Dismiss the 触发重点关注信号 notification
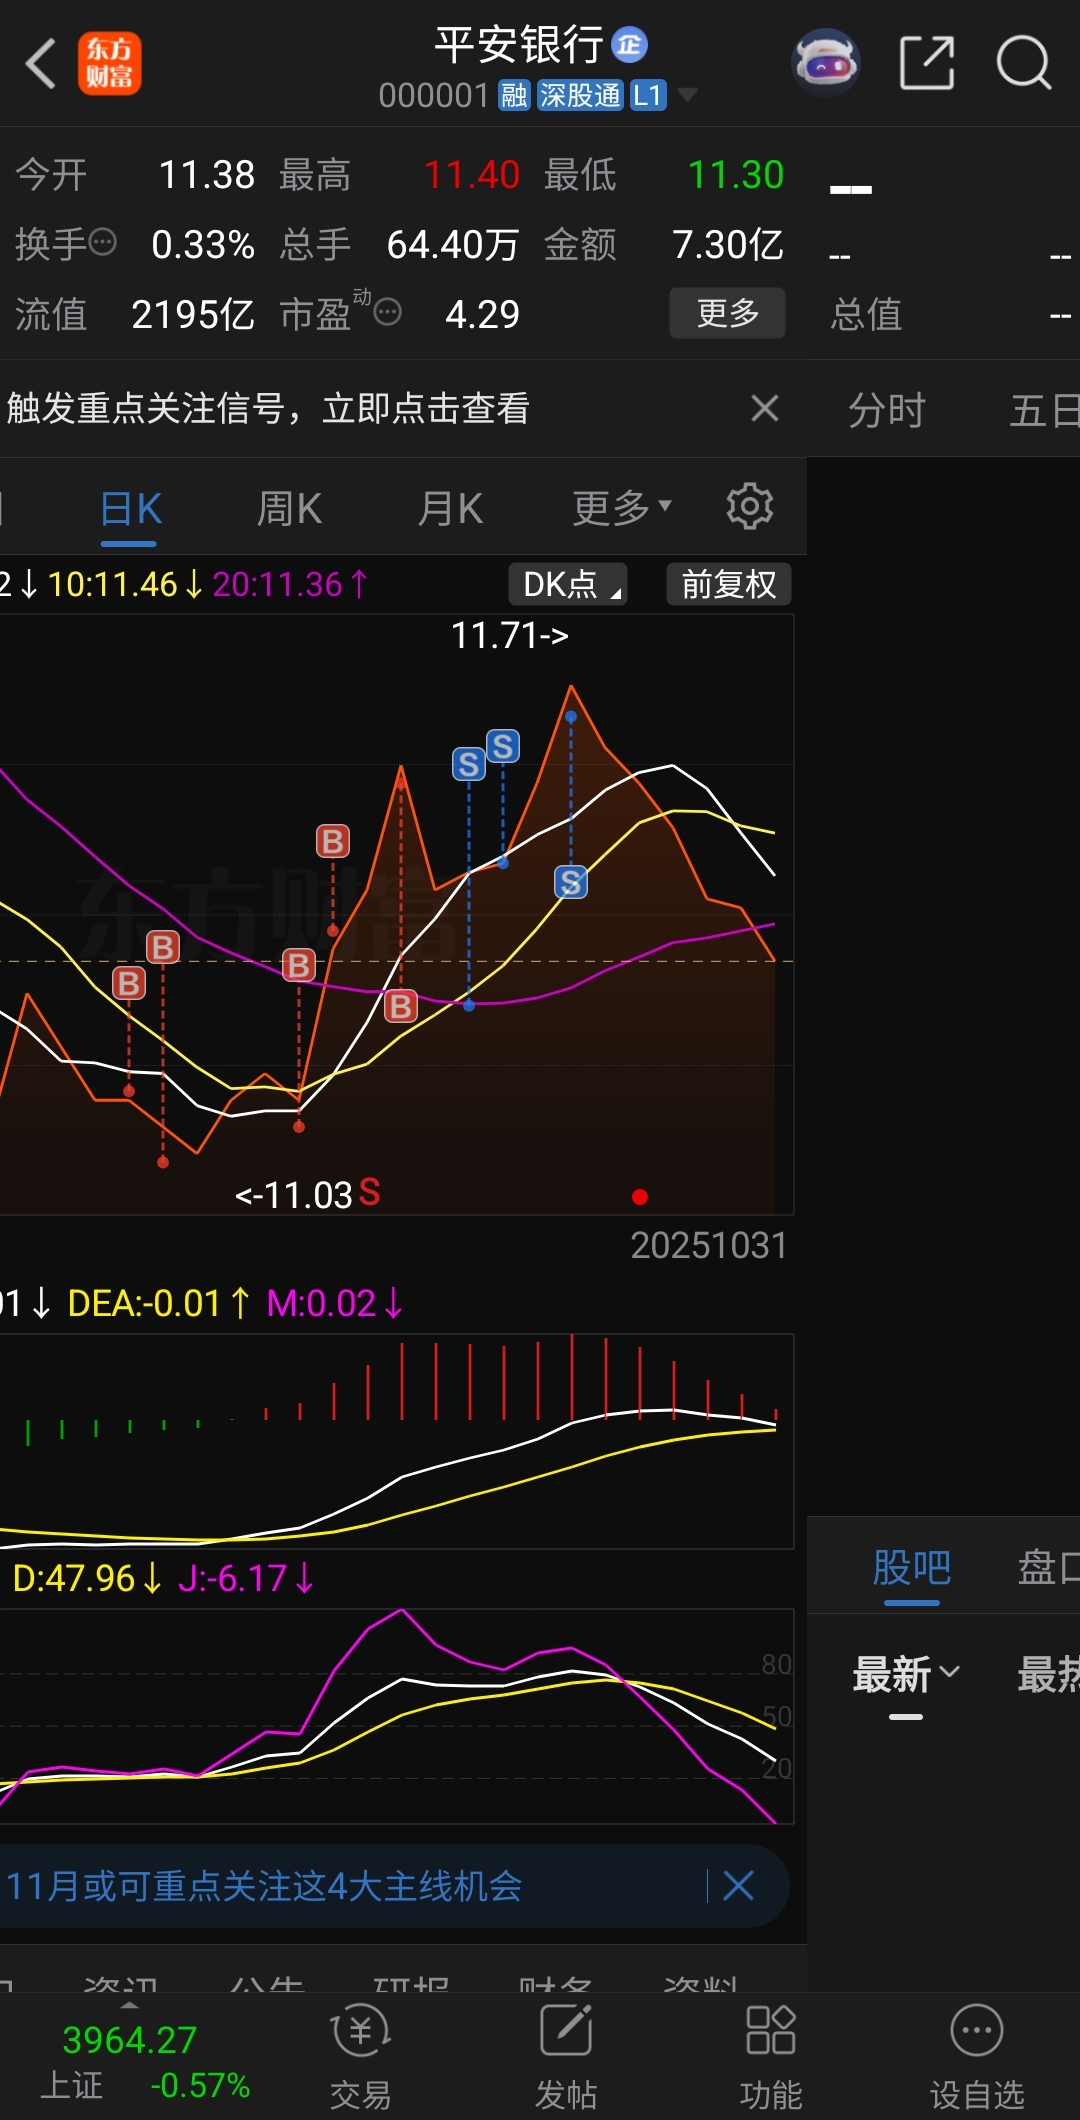Image resolution: width=1080 pixels, height=2120 pixels. (x=765, y=408)
